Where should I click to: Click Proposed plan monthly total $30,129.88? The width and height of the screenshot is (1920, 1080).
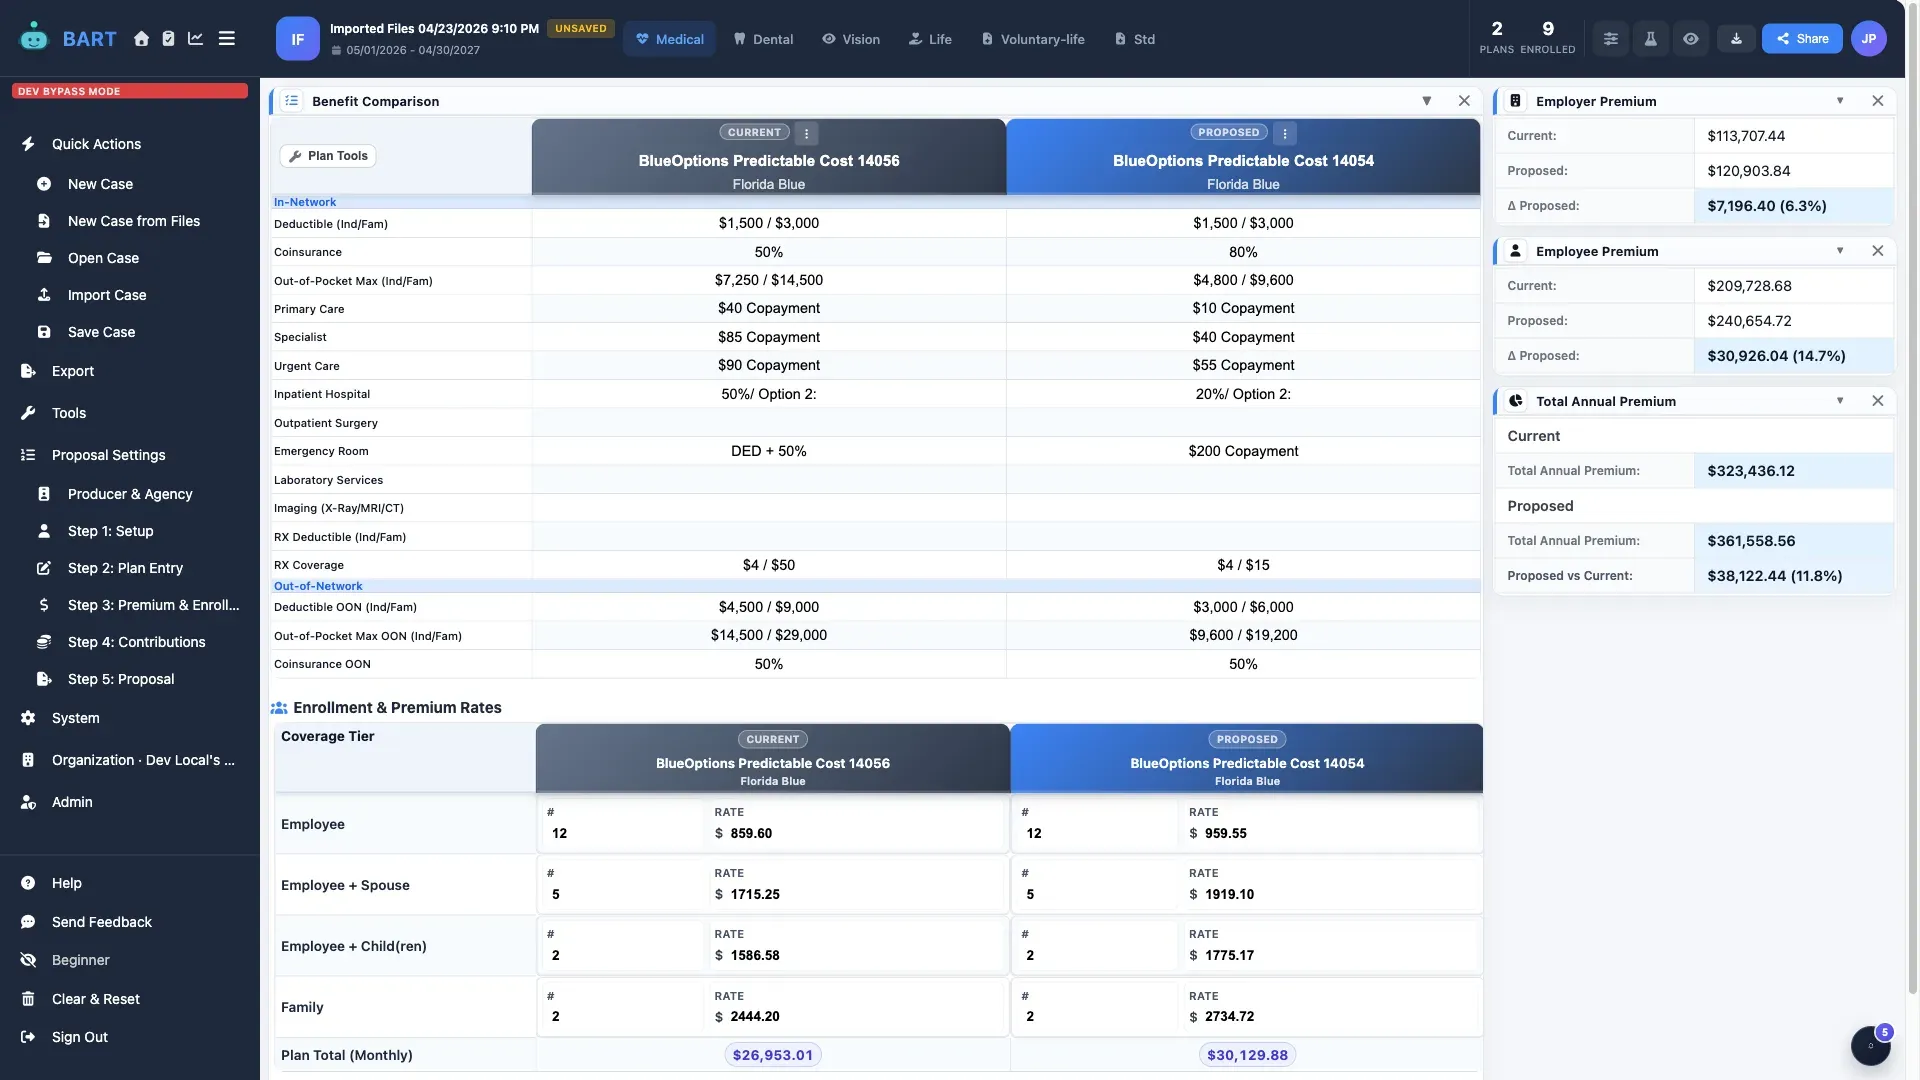1247,1055
